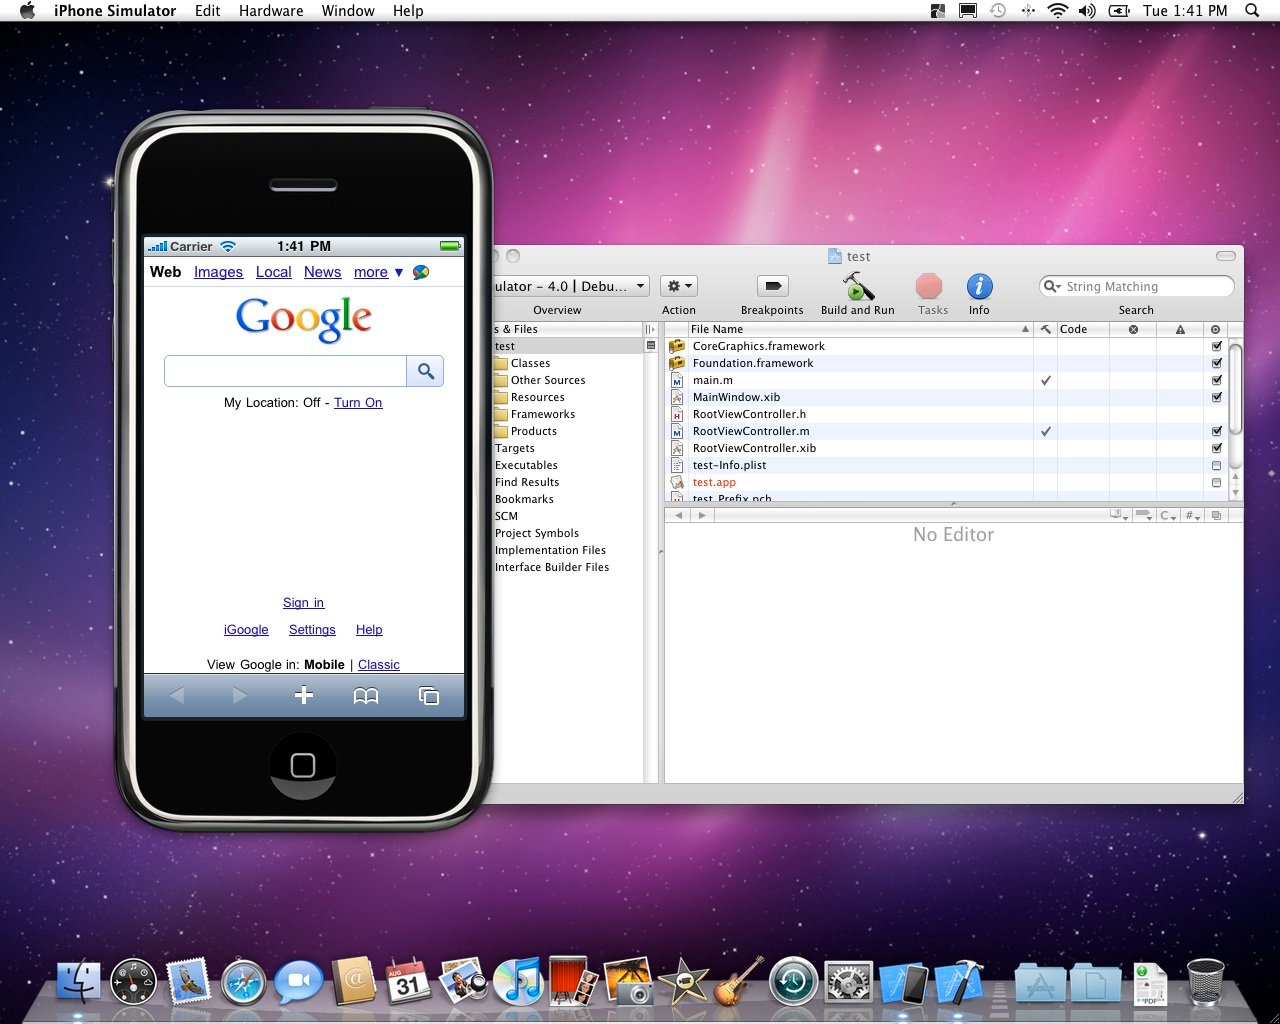The image size is (1280, 1024).
Task: Click Spotlight magnifier in the menu bar
Action: coord(1251,11)
